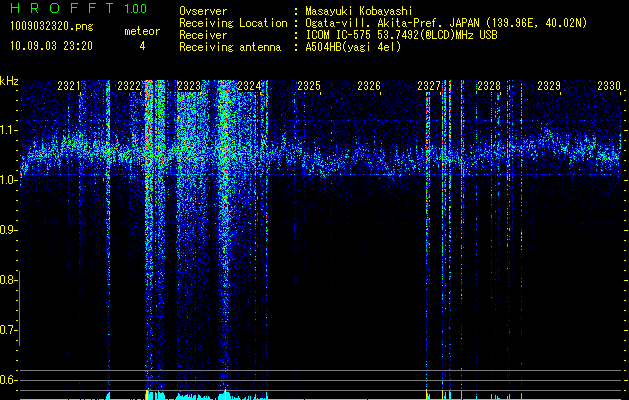Click the Ovserver label
The width and height of the screenshot is (629, 400).
203,11
